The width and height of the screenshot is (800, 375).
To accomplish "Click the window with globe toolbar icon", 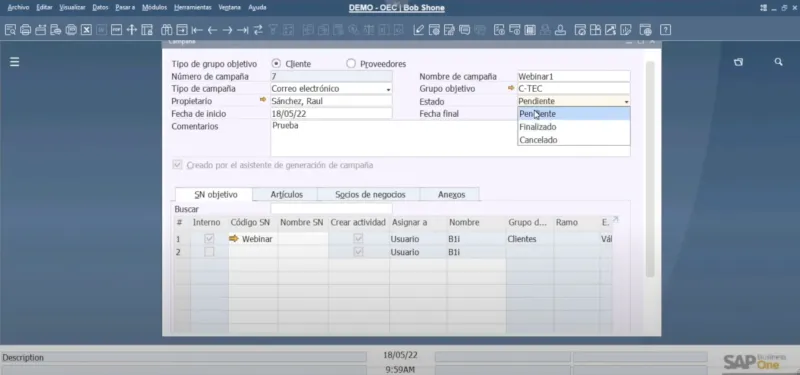I will click(x=646, y=30).
